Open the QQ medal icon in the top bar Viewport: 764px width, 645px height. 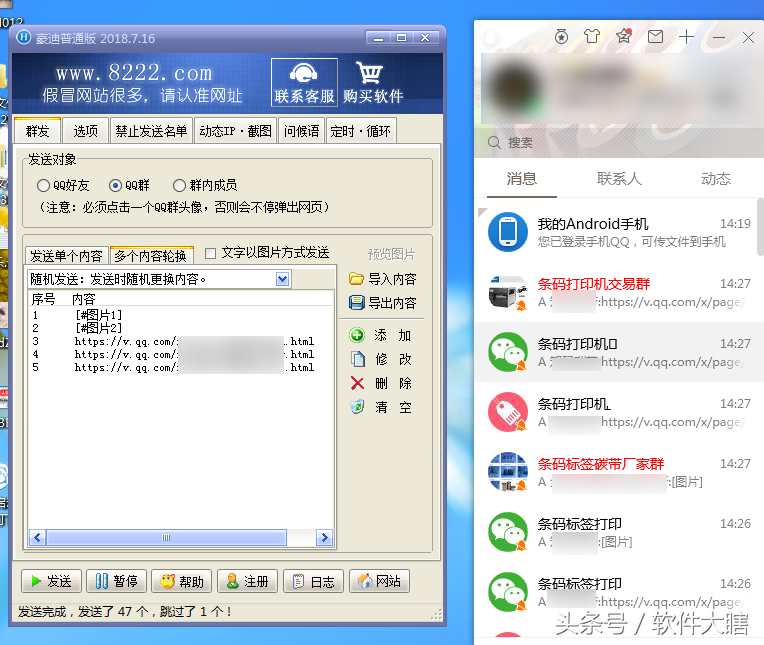pos(561,37)
